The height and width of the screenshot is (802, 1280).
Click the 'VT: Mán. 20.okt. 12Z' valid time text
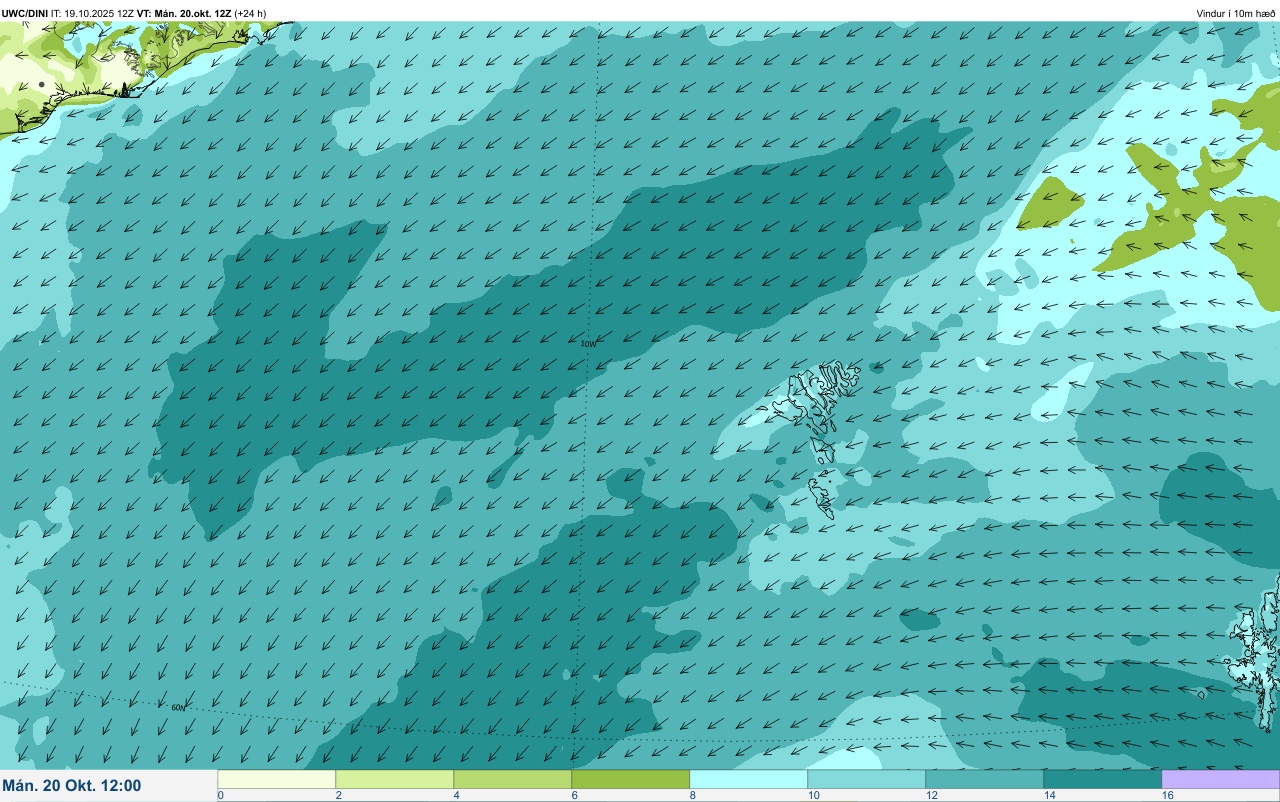[184, 13]
